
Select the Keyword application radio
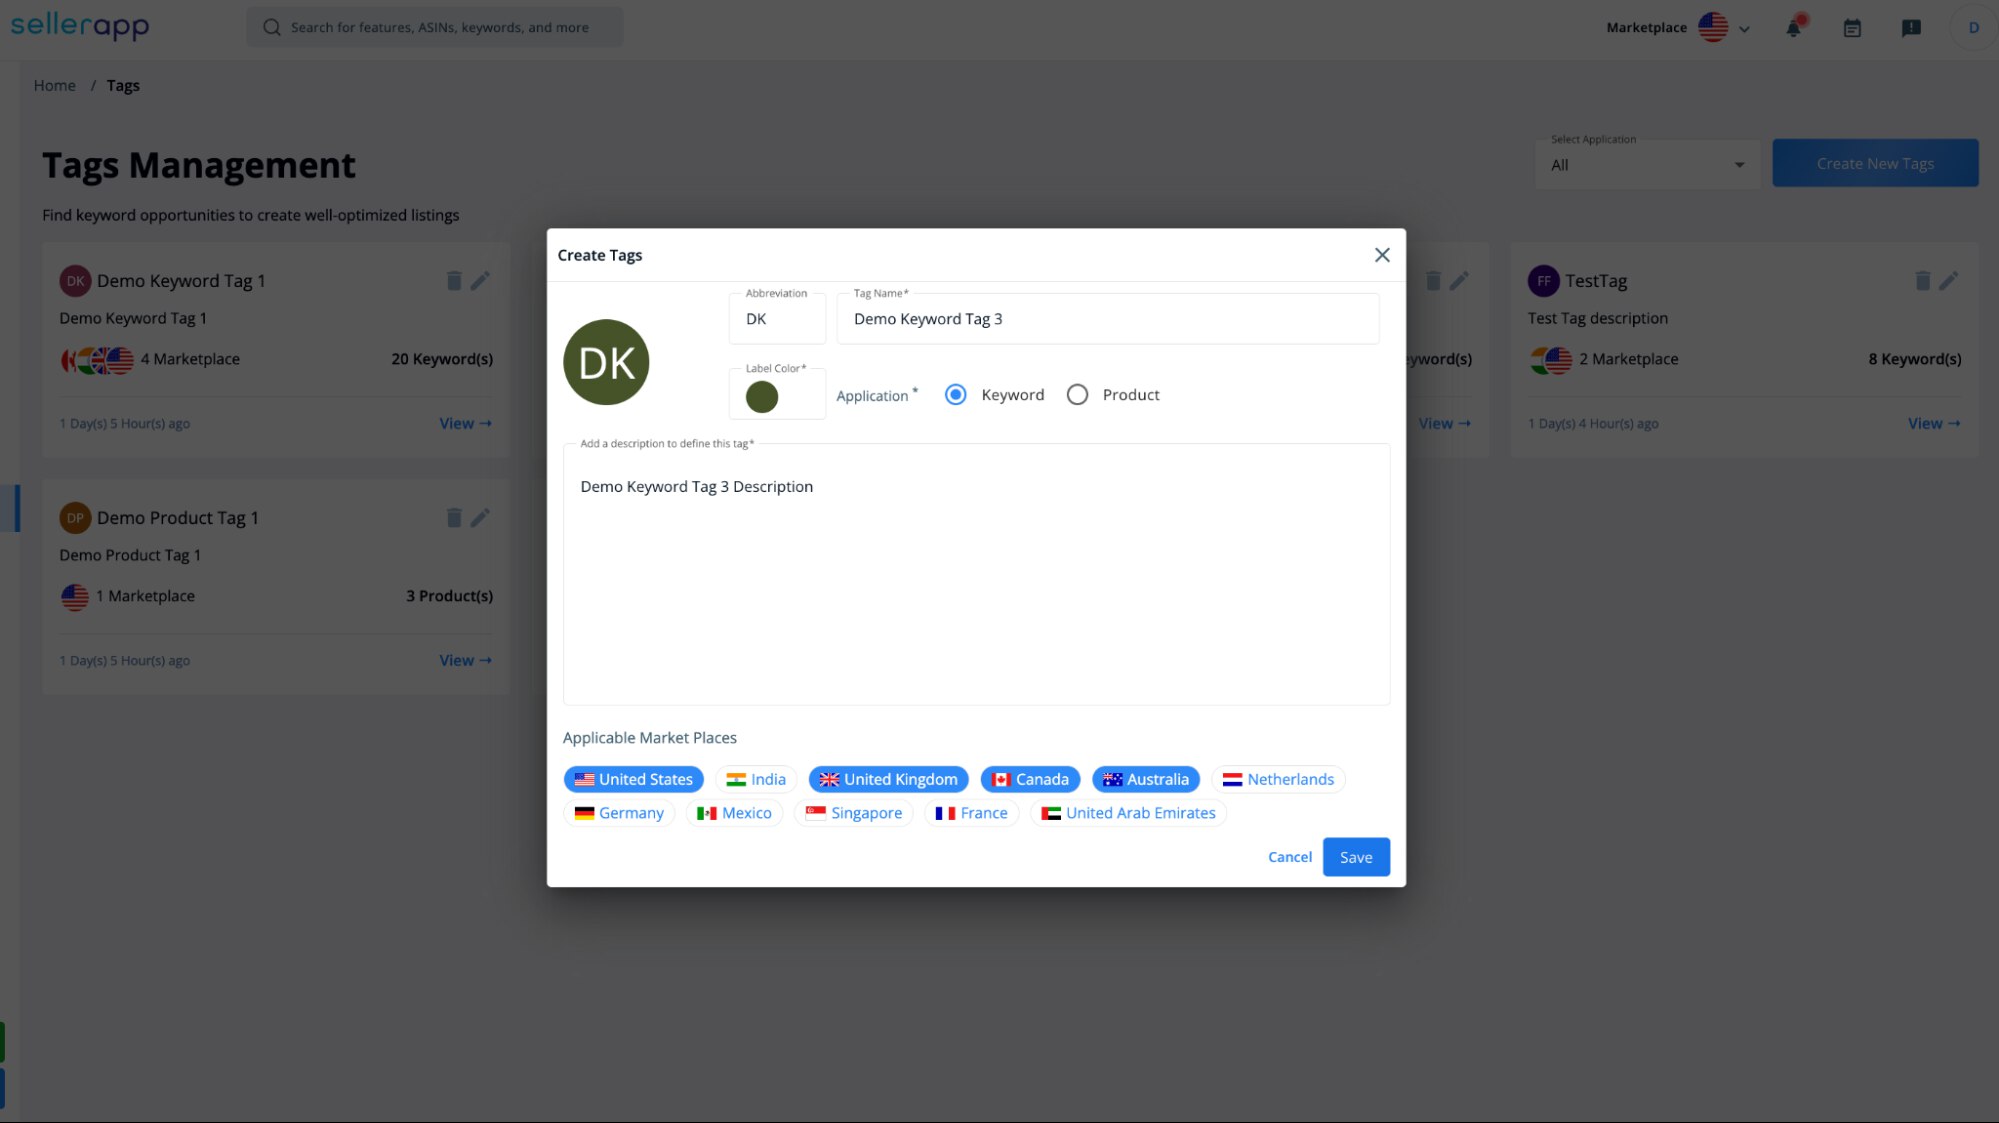(956, 395)
